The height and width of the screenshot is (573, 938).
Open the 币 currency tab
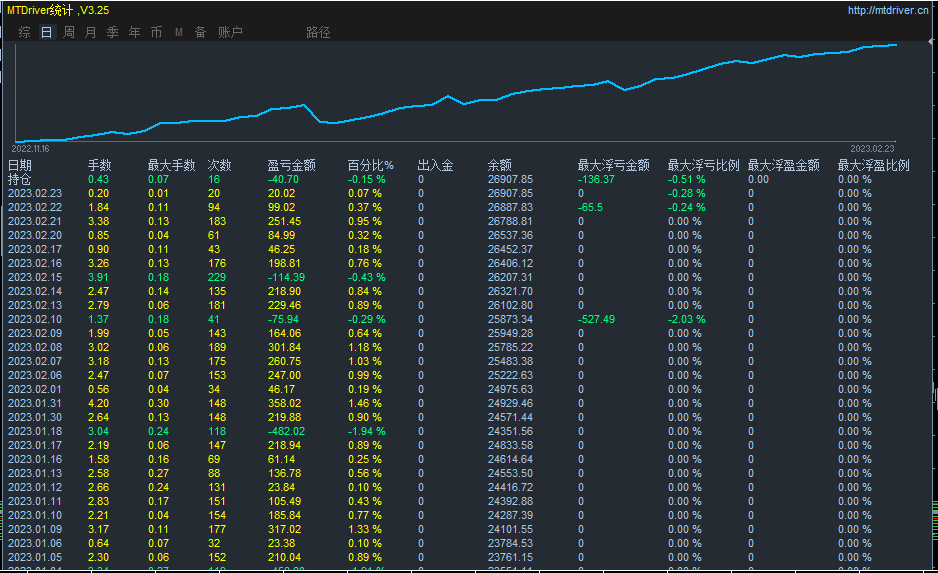pyautogui.click(x=156, y=32)
